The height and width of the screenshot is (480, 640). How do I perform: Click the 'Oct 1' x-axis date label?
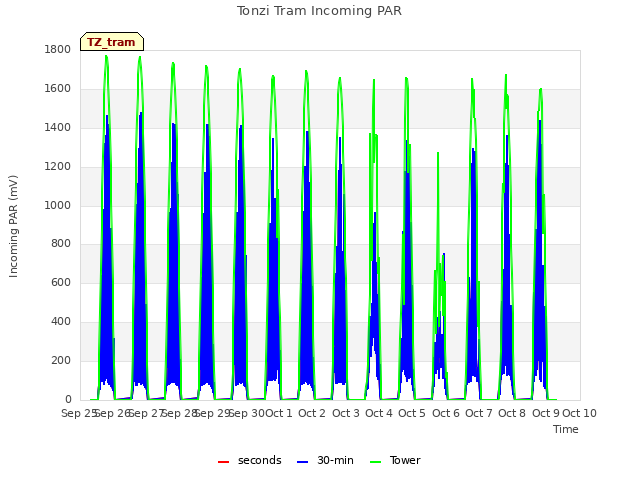(x=279, y=413)
